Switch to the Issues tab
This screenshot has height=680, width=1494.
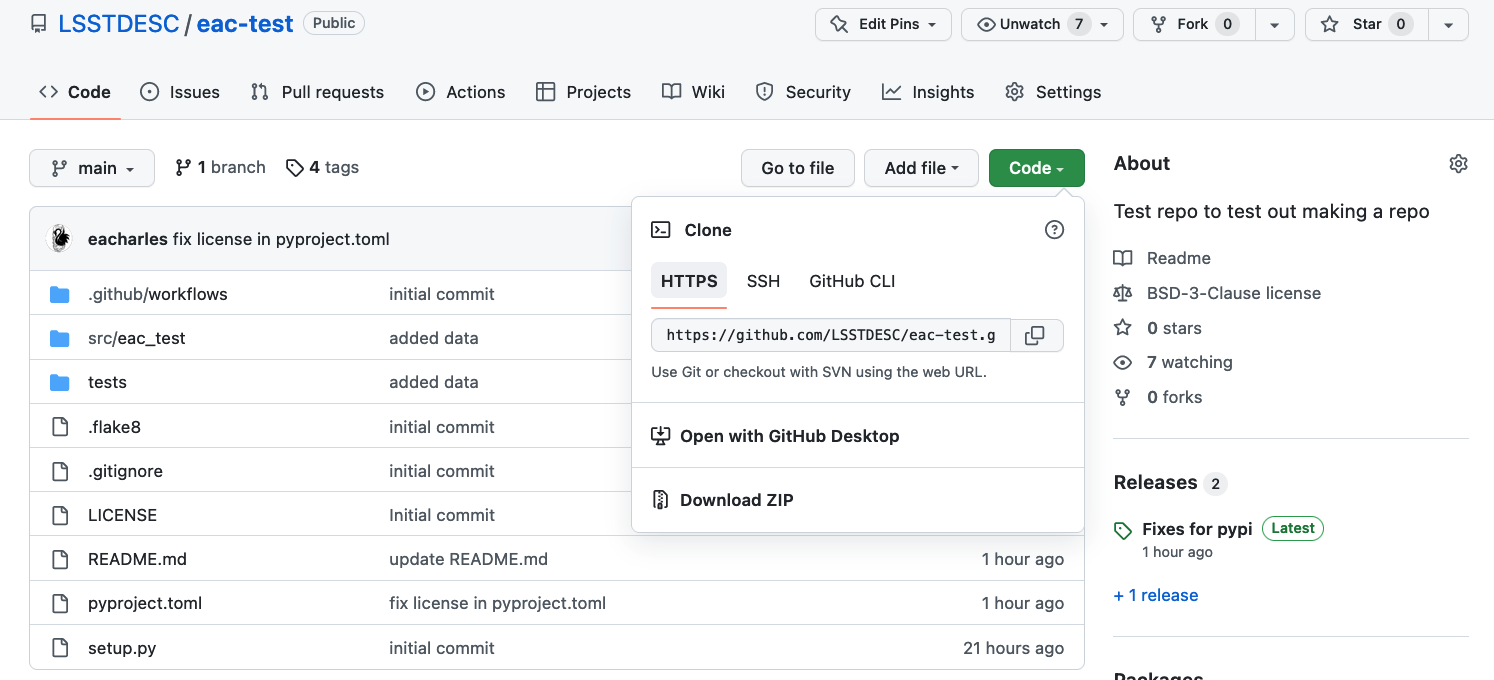[x=180, y=92]
